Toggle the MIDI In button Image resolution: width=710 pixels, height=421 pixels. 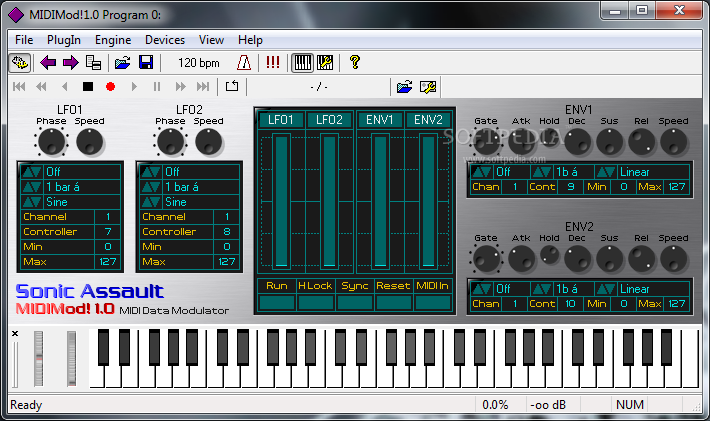click(432, 286)
